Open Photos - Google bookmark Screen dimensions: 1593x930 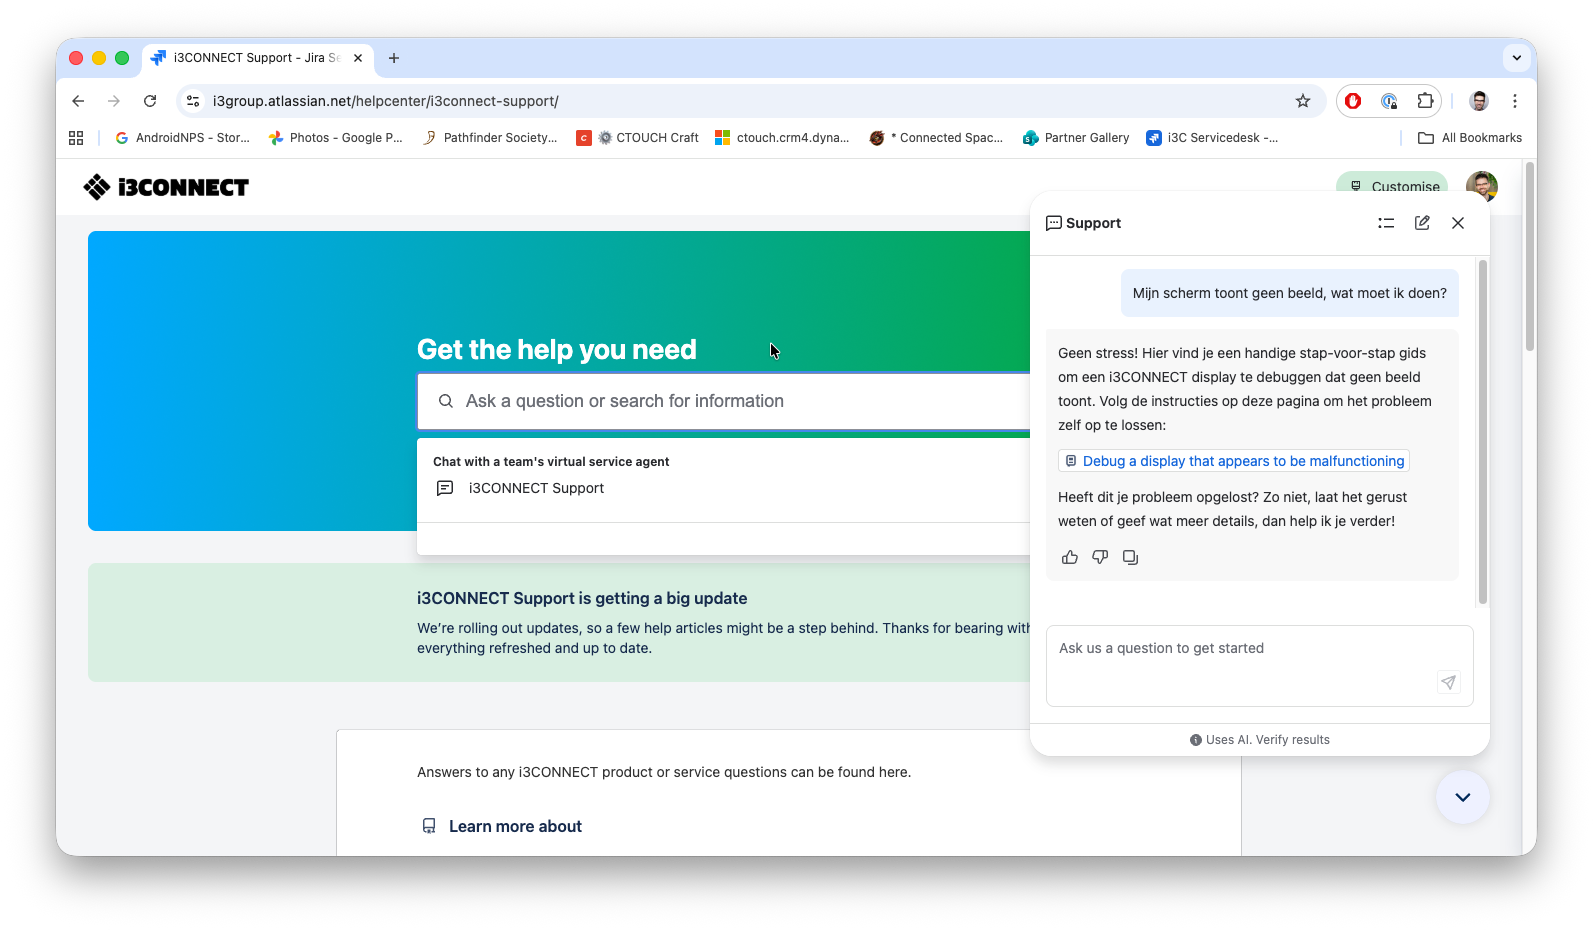tap(336, 138)
